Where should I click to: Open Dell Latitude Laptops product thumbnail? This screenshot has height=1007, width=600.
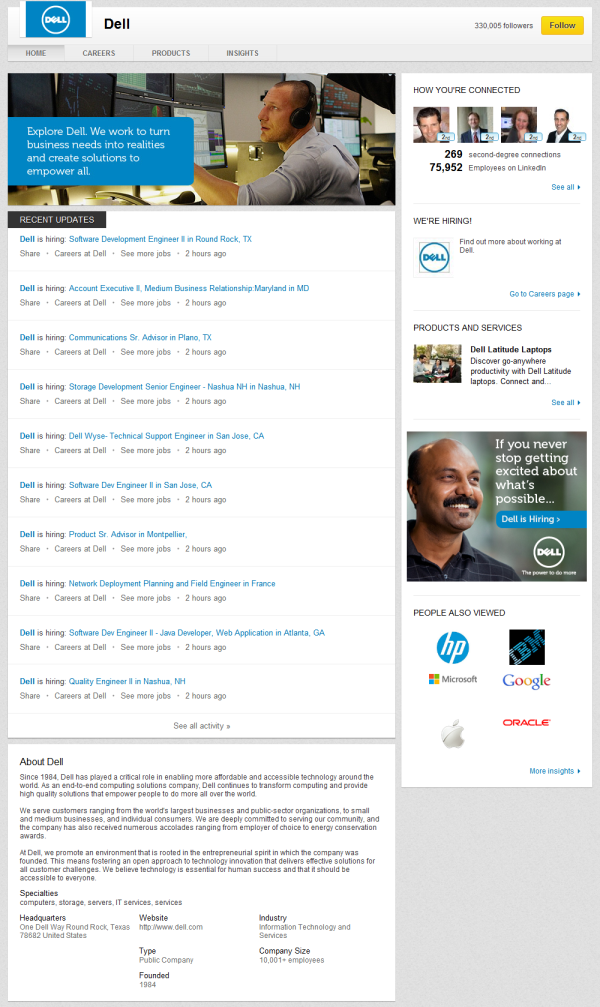tap(437, 364)
